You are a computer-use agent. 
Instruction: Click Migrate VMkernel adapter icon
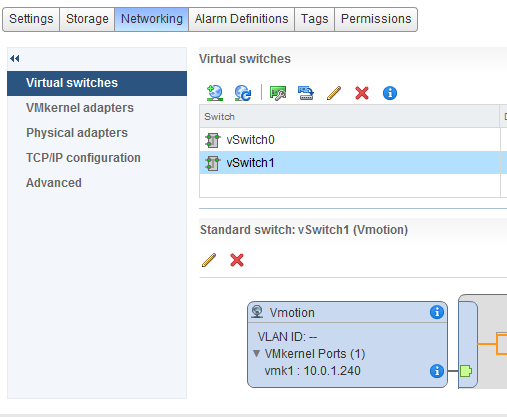pos(306,93)
